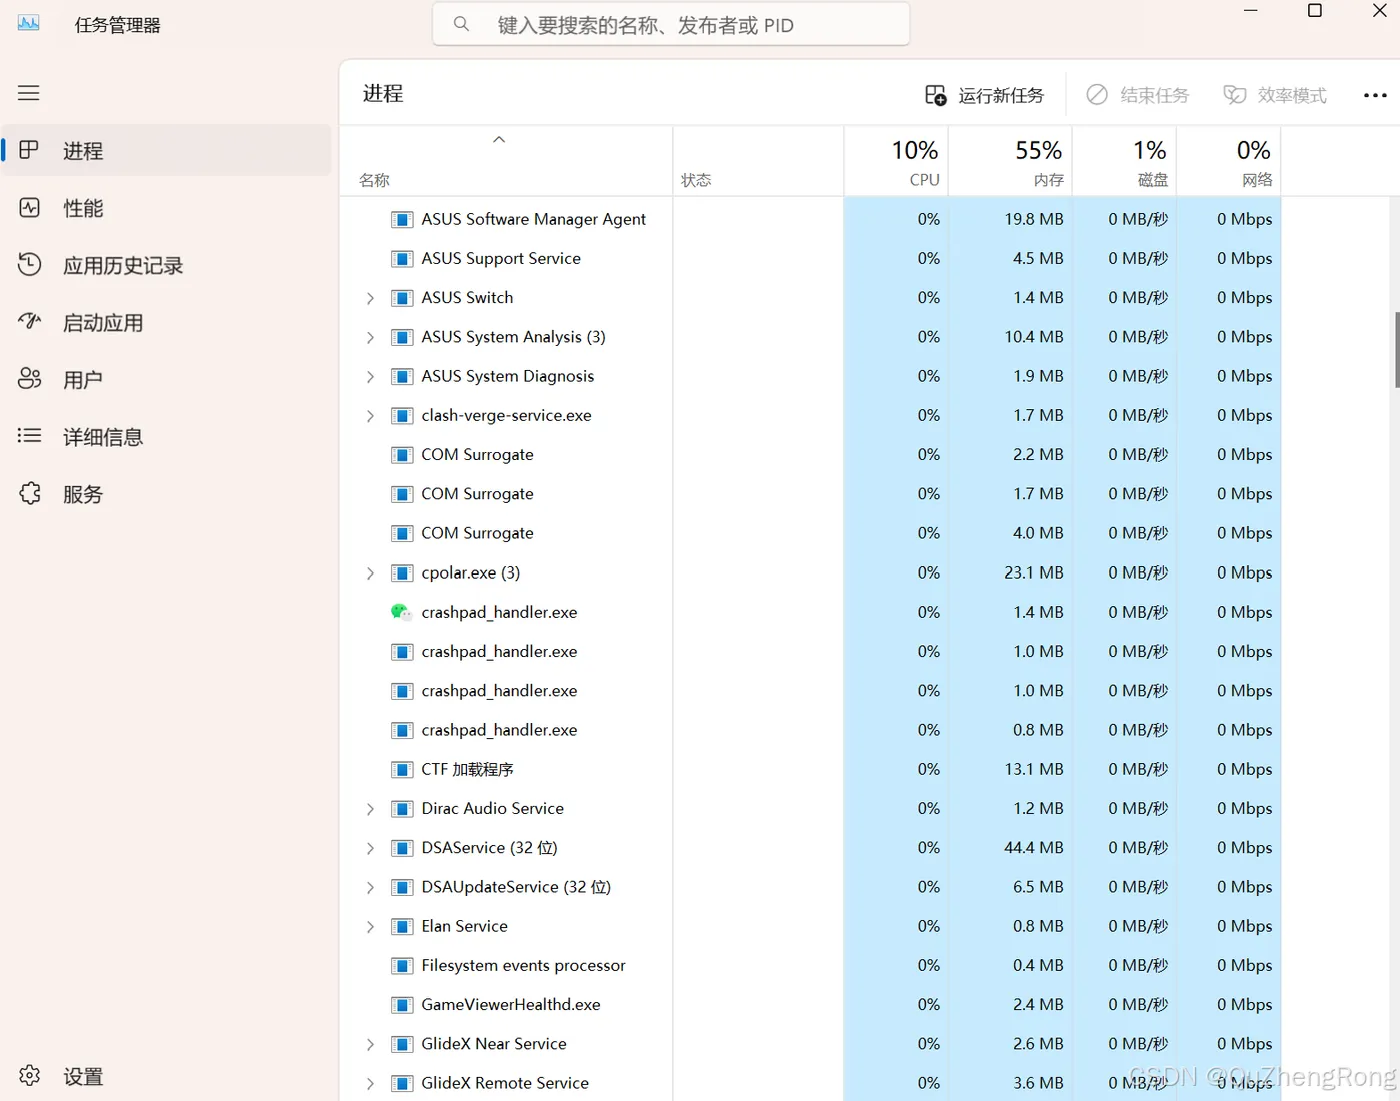Click the run new task icon
The image size is (1400, 1101).
pos(936,95)
